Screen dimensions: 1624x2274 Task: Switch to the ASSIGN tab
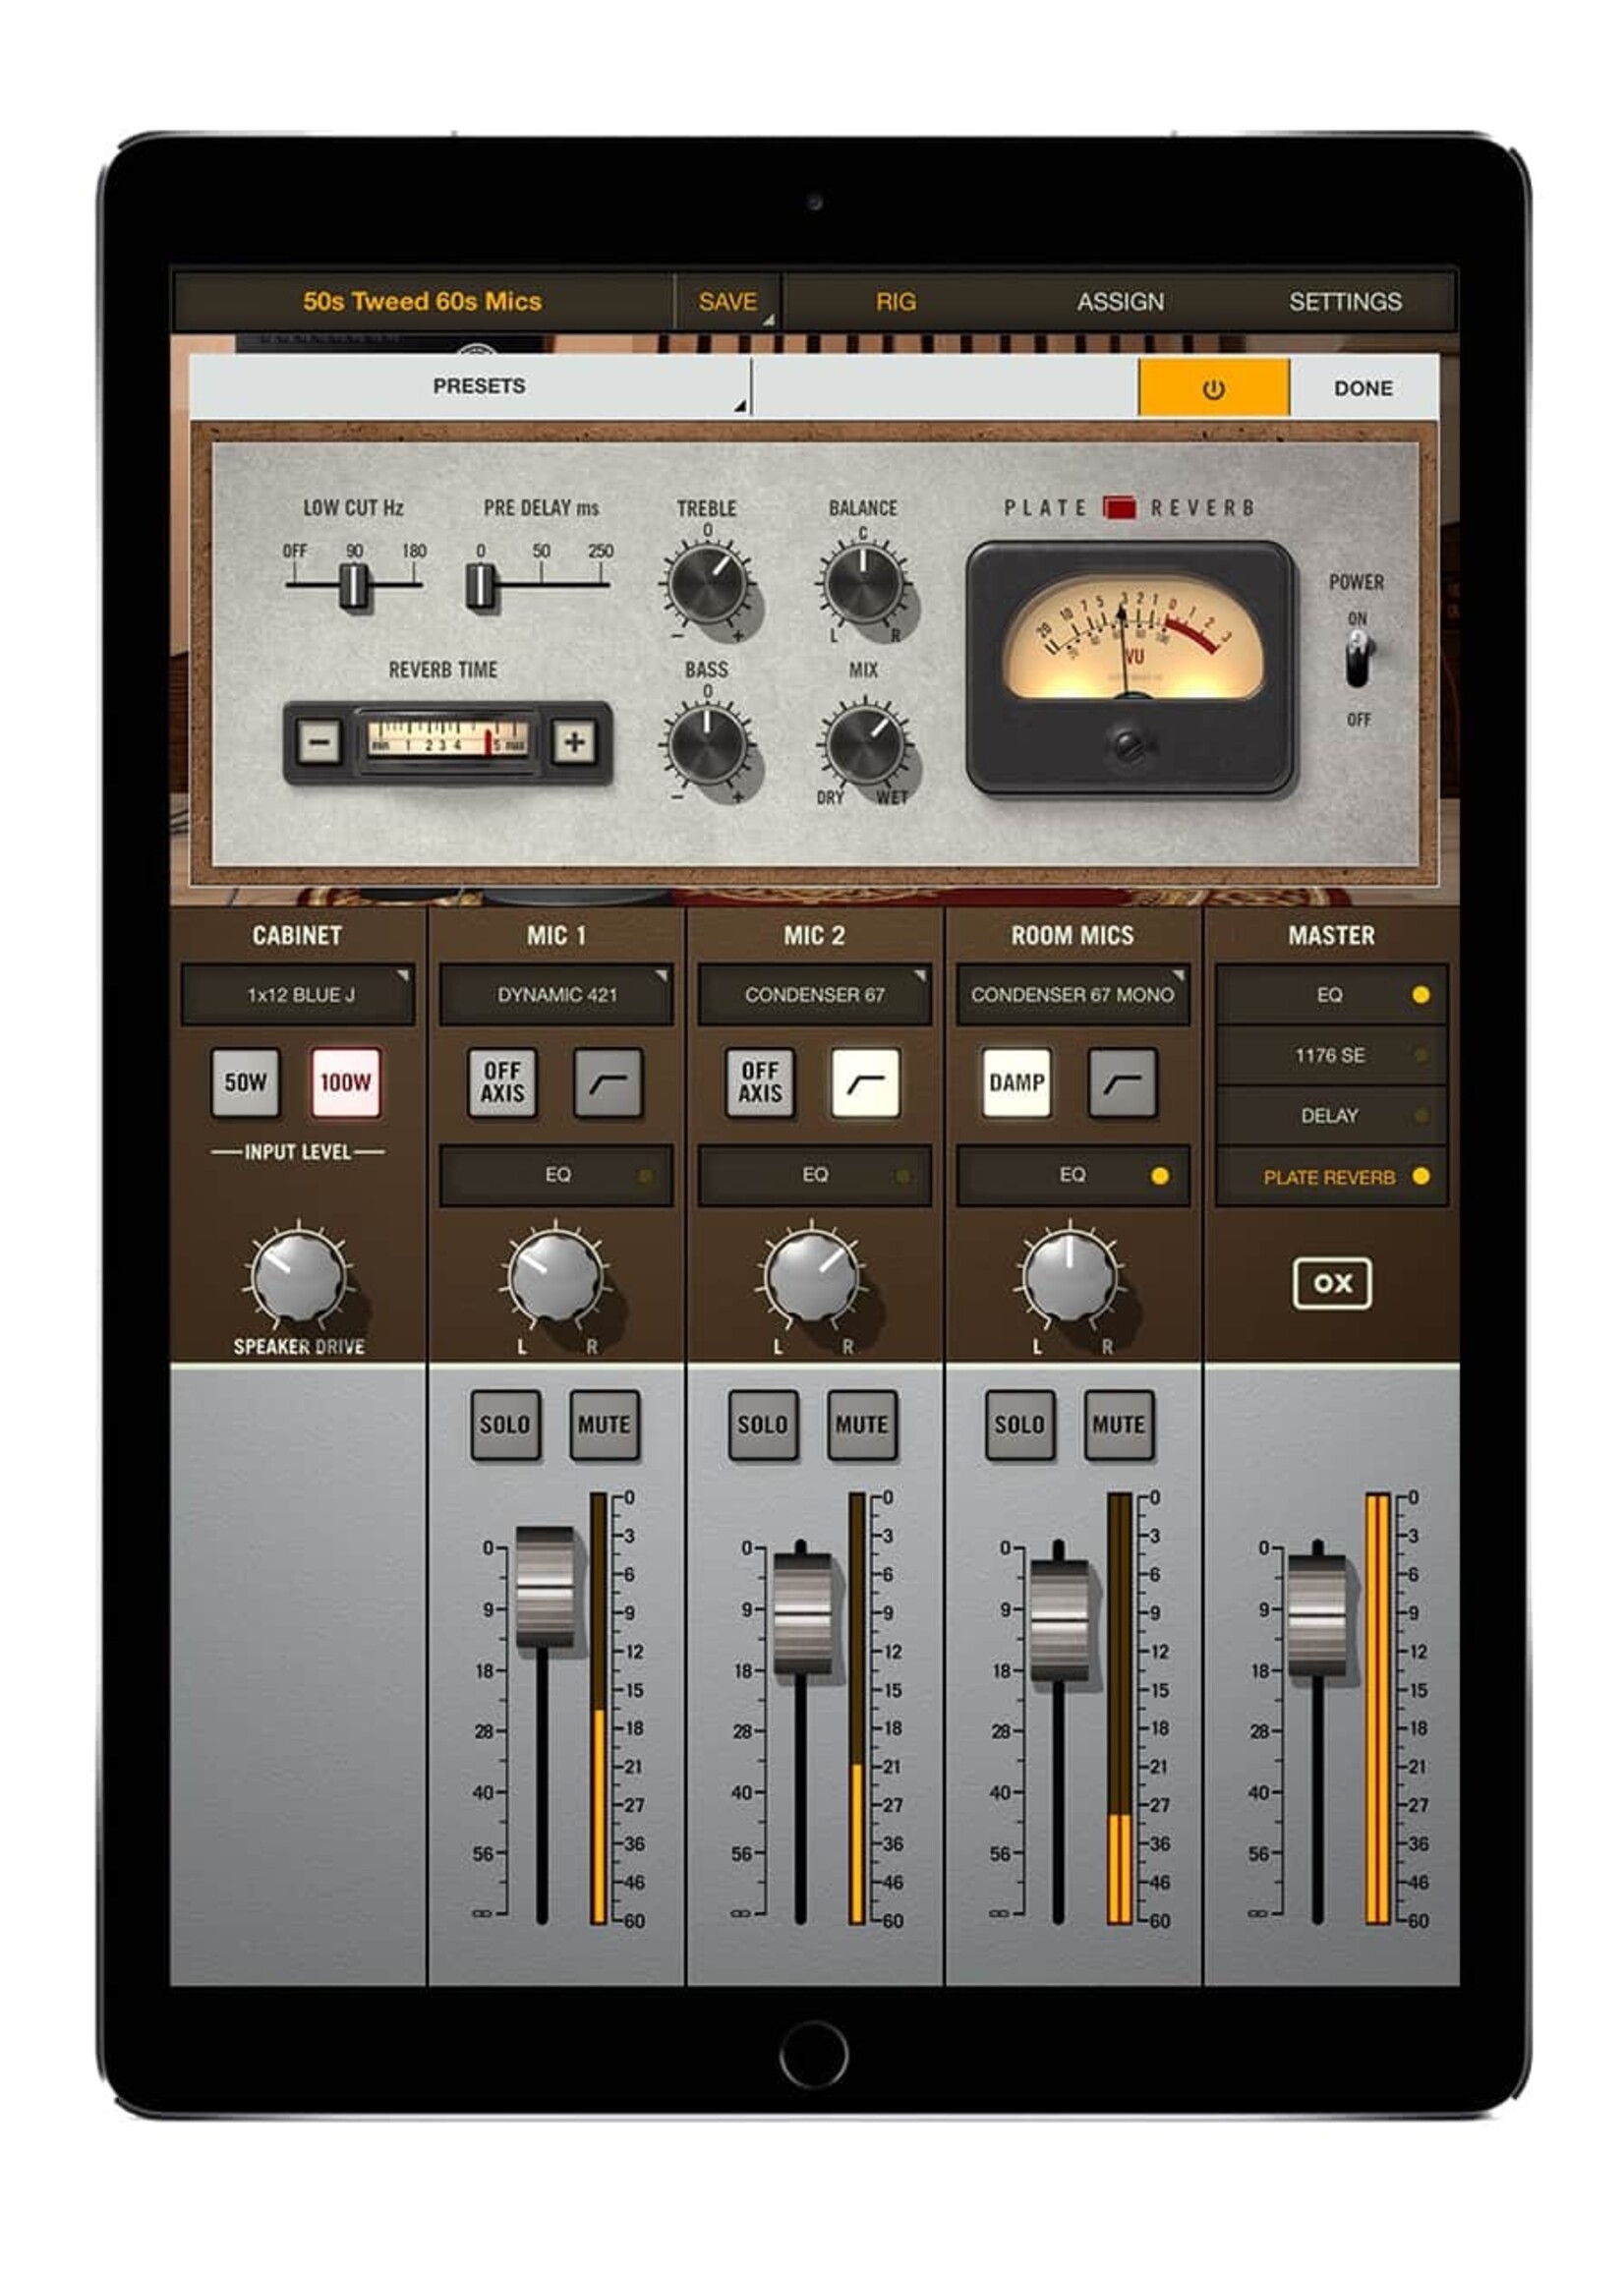coord(1120,301)
